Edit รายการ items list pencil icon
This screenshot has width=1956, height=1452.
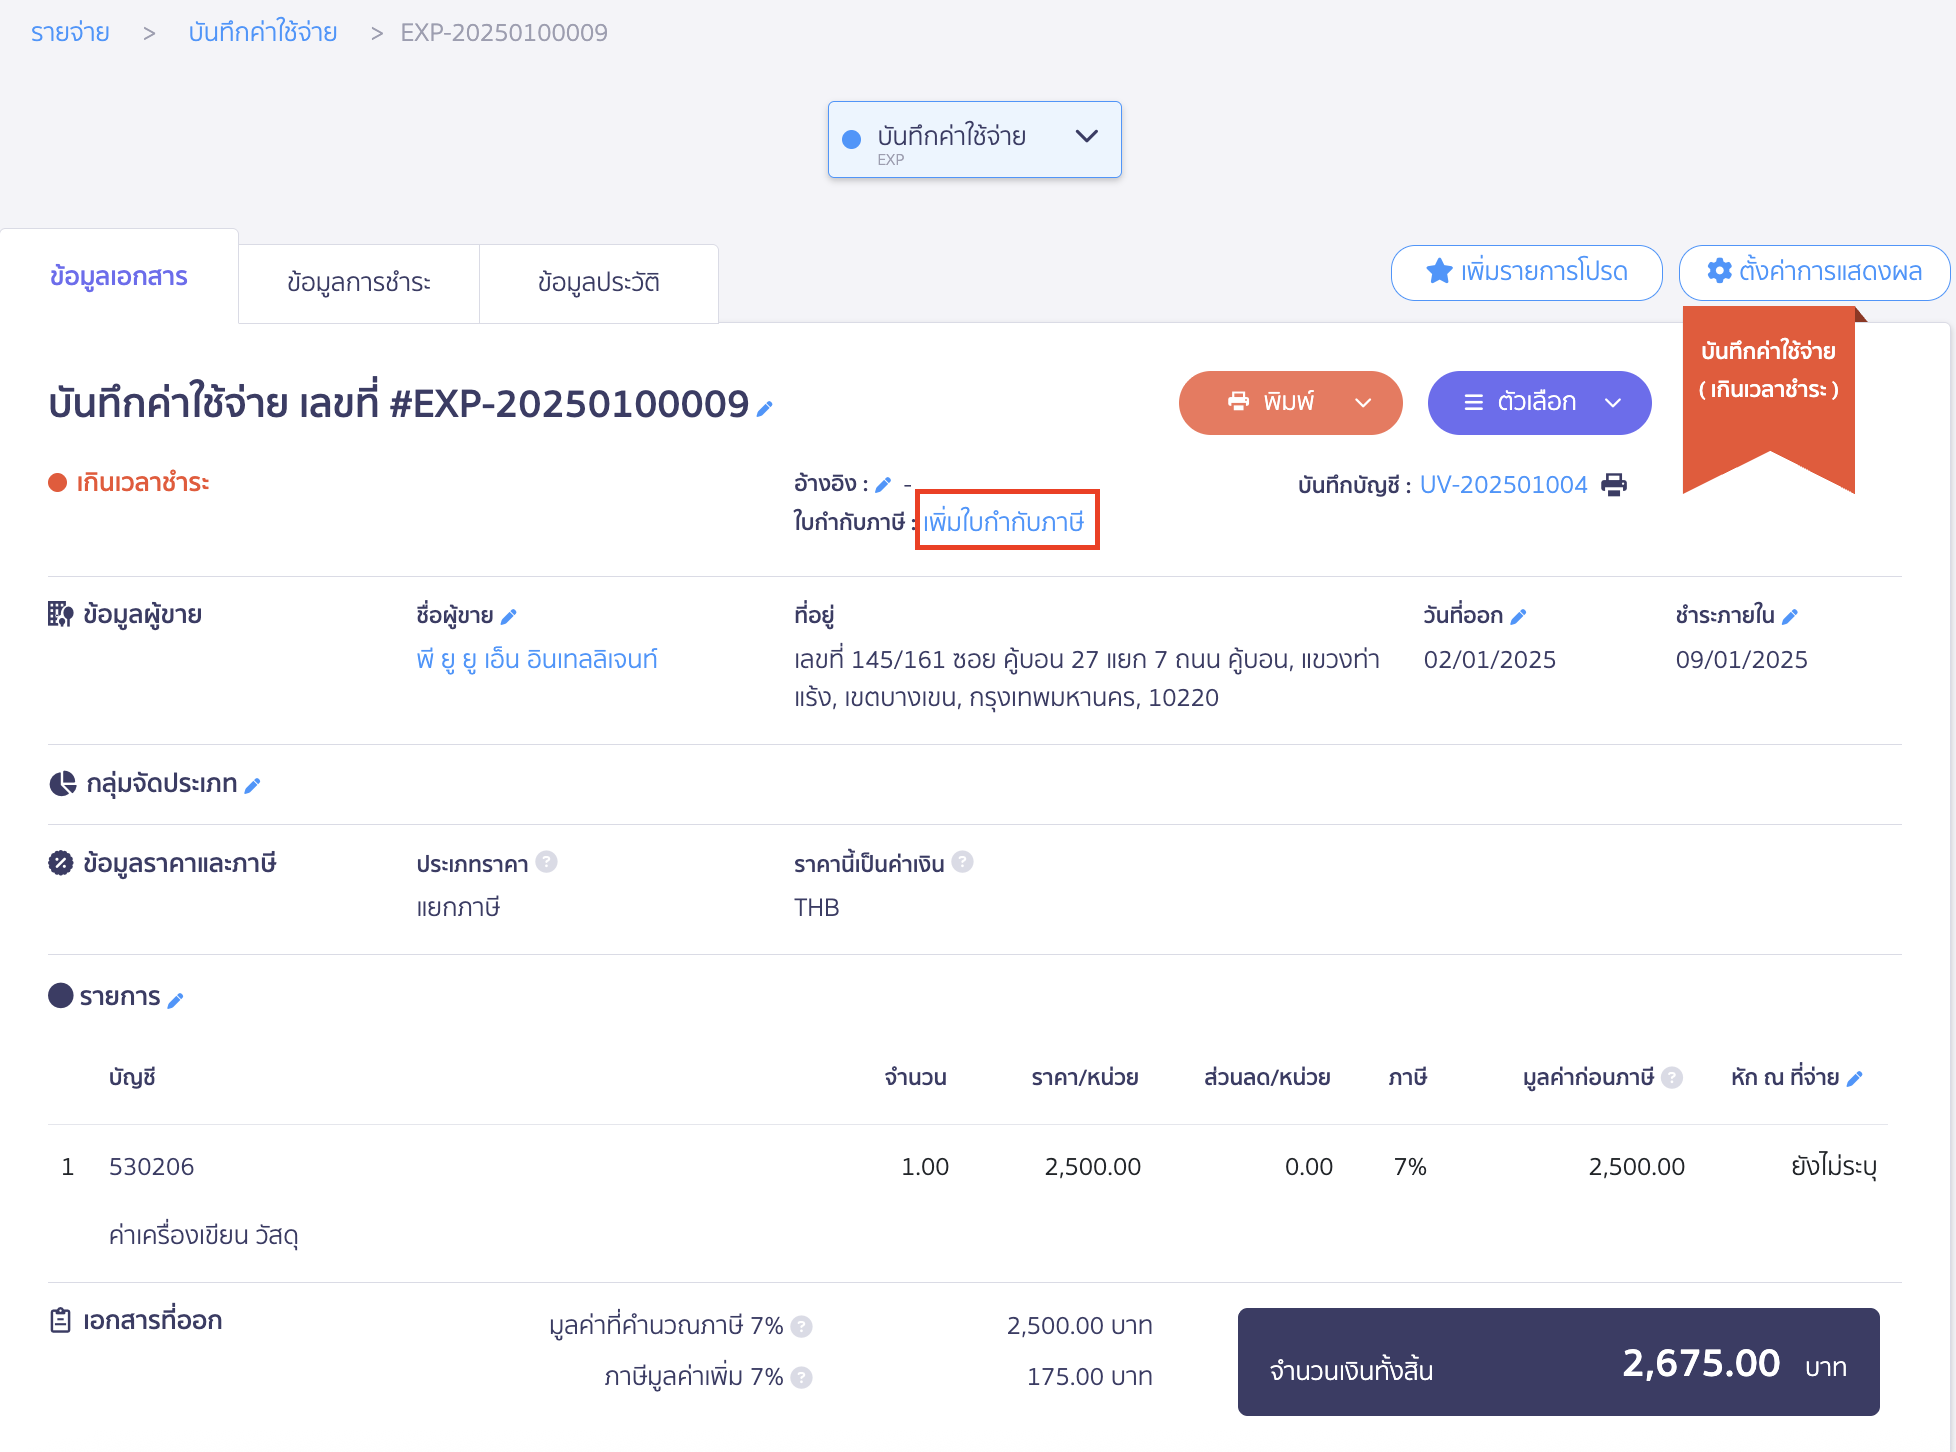tap(175, 1000)
